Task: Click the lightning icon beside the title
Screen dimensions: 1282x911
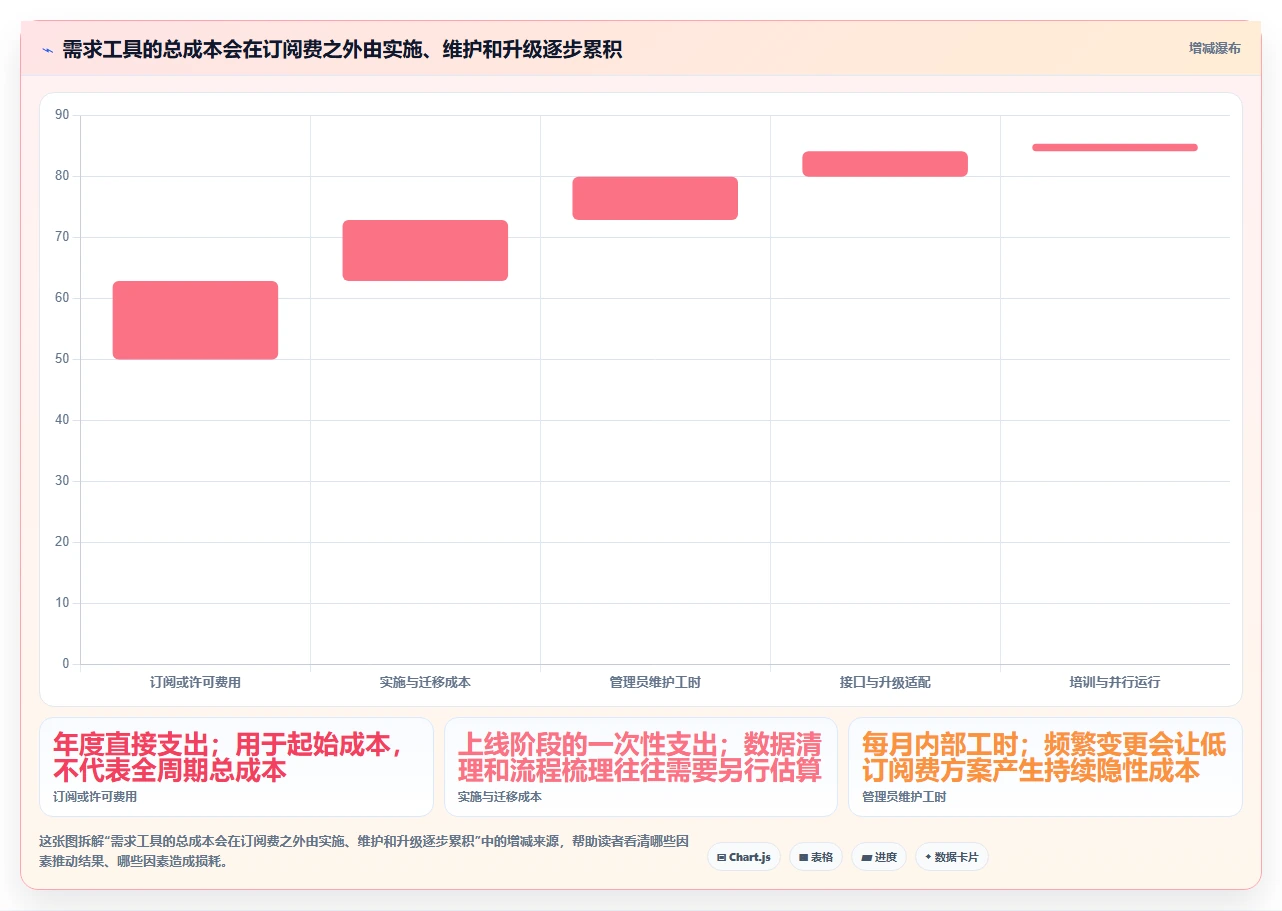Action: pyautogui.click(x=47, y=49)
